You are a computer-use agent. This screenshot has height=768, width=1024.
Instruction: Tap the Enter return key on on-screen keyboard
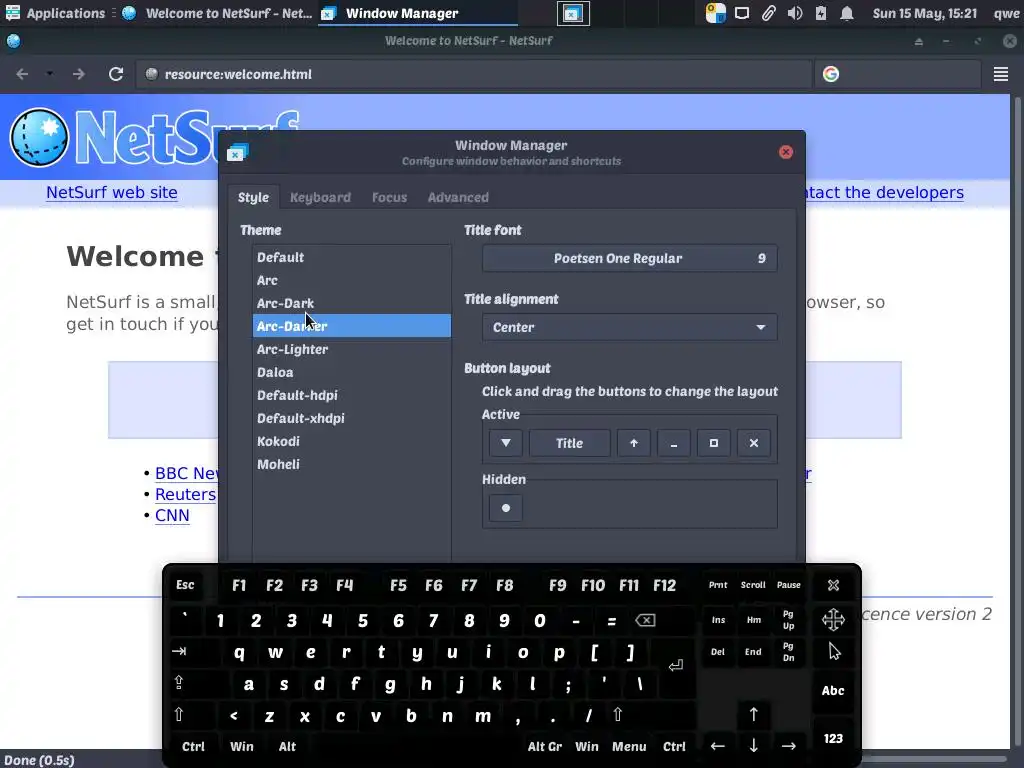[x=676, y=666]
